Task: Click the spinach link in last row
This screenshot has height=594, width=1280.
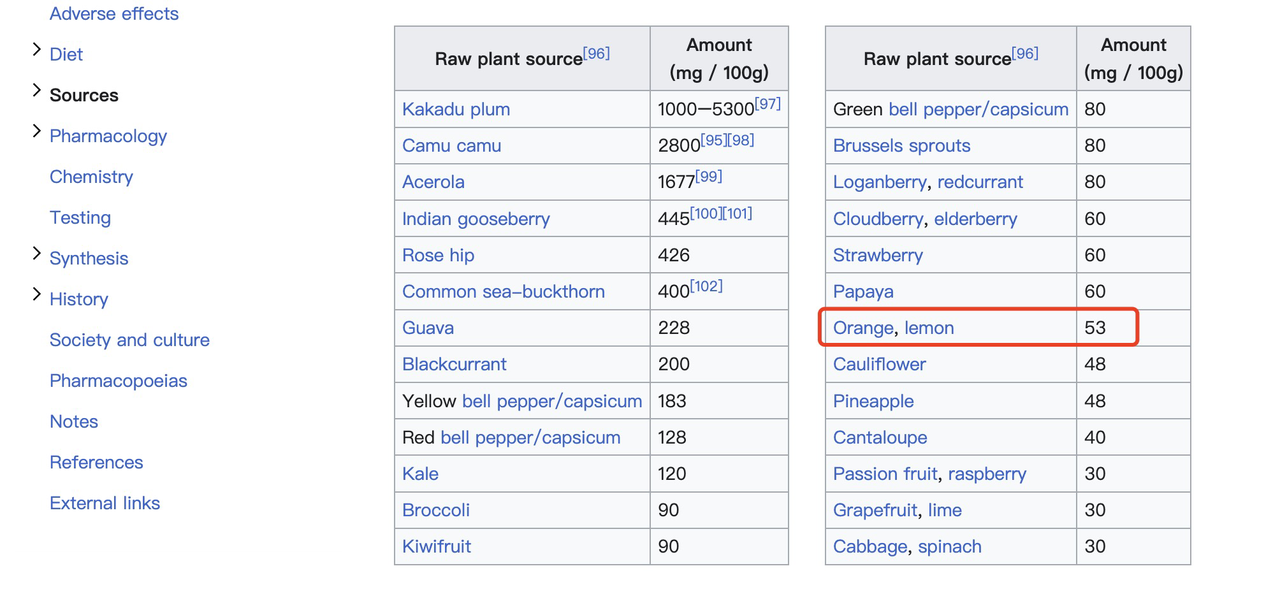Action: tap(950, 547)
